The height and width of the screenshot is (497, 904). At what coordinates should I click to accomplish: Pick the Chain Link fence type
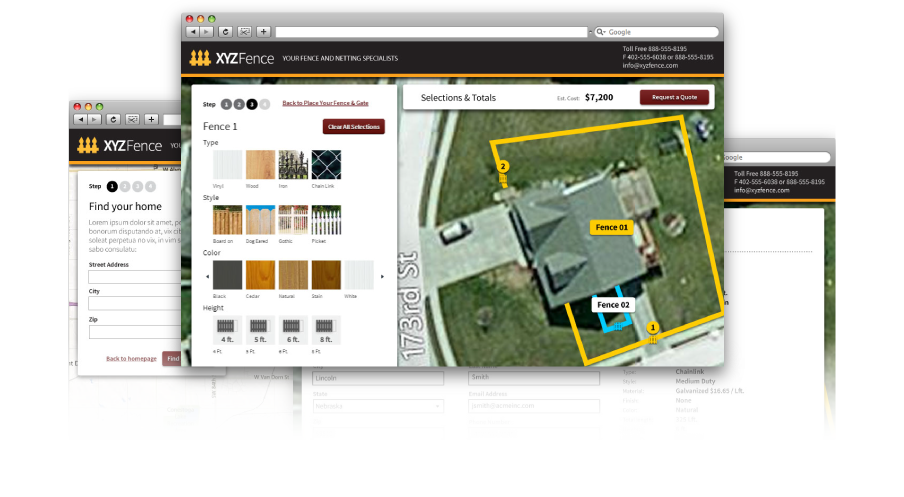coord(326,165)
